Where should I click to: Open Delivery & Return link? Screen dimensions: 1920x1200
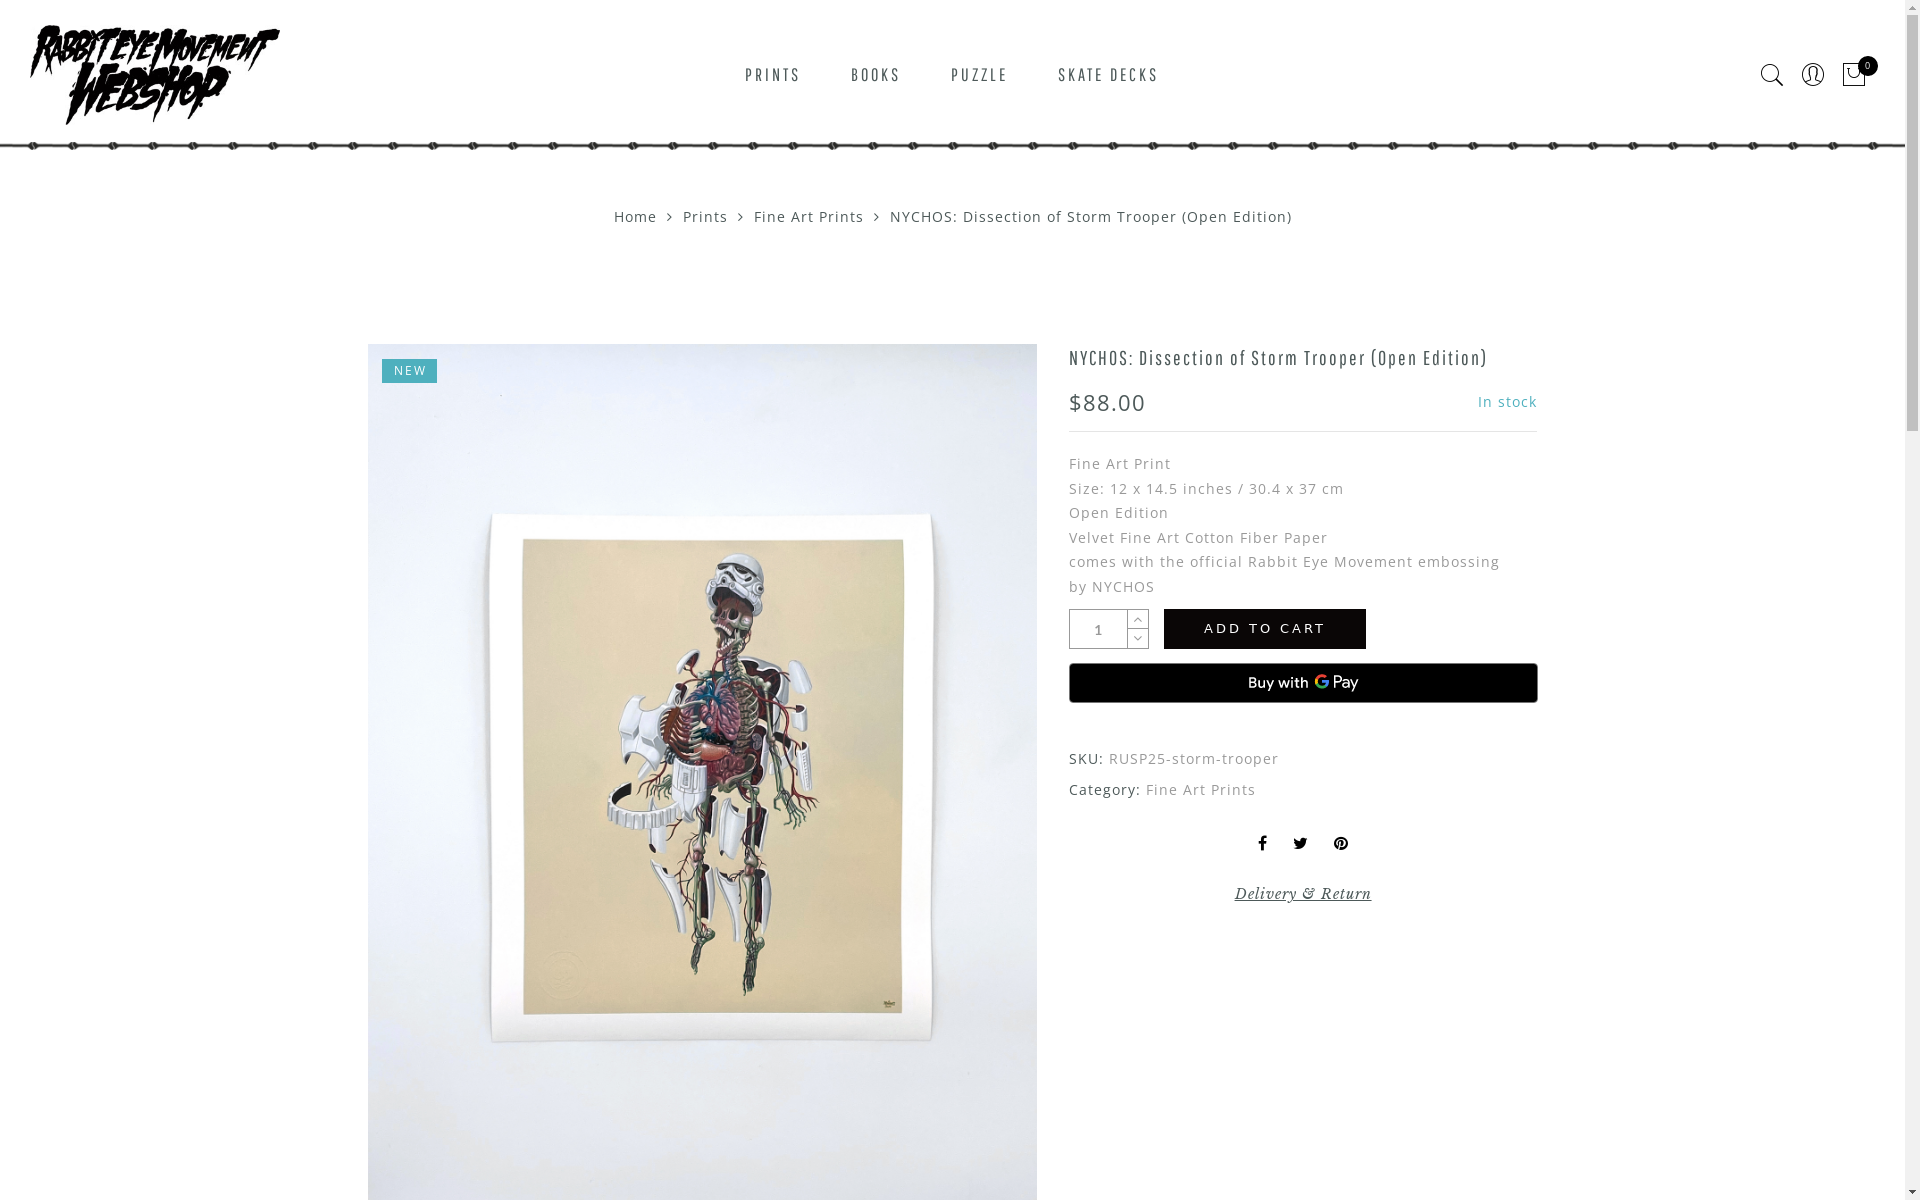[1303, 894]
